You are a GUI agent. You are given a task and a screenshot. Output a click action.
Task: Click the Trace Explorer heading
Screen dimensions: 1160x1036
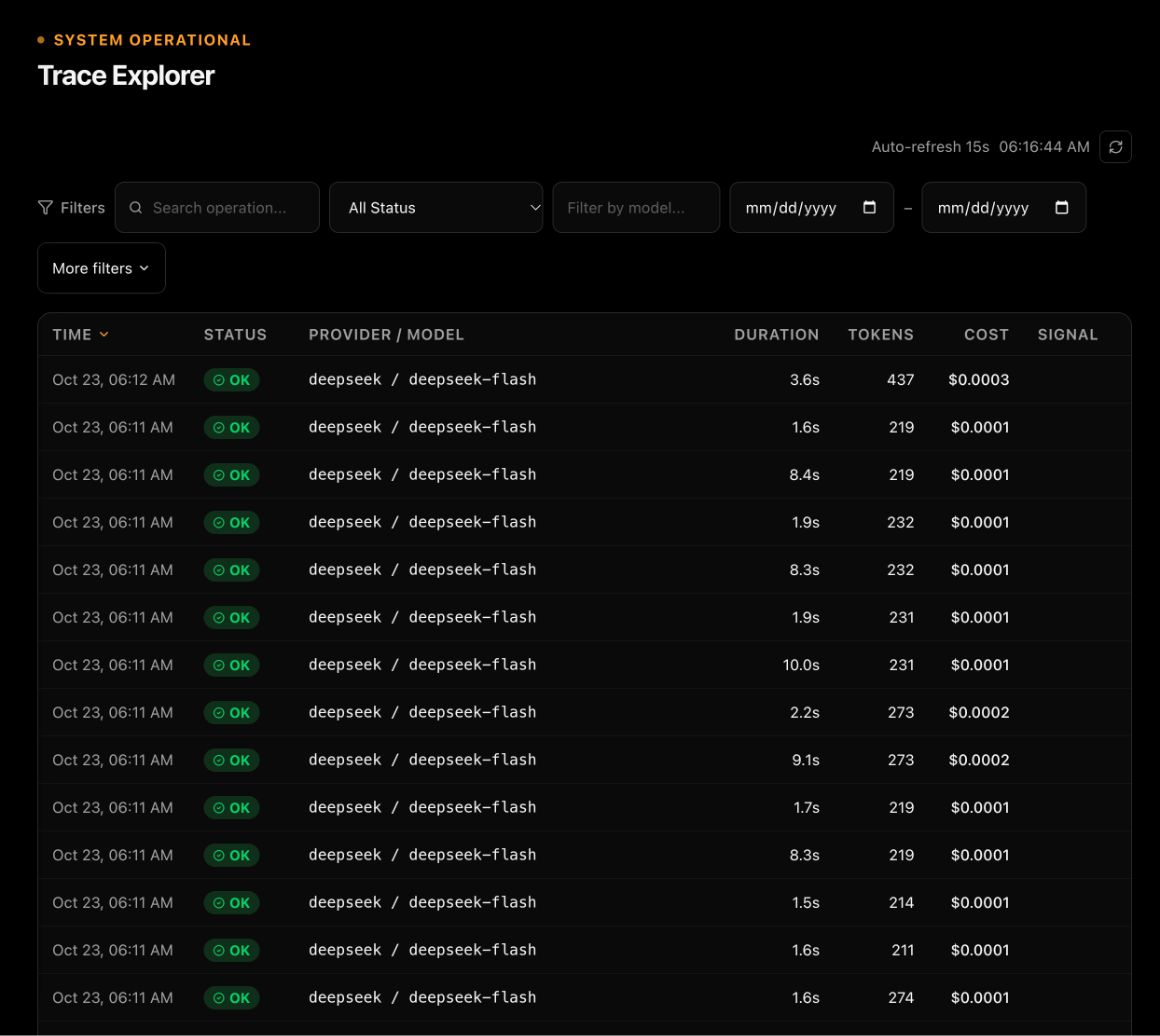pos(126,75)
